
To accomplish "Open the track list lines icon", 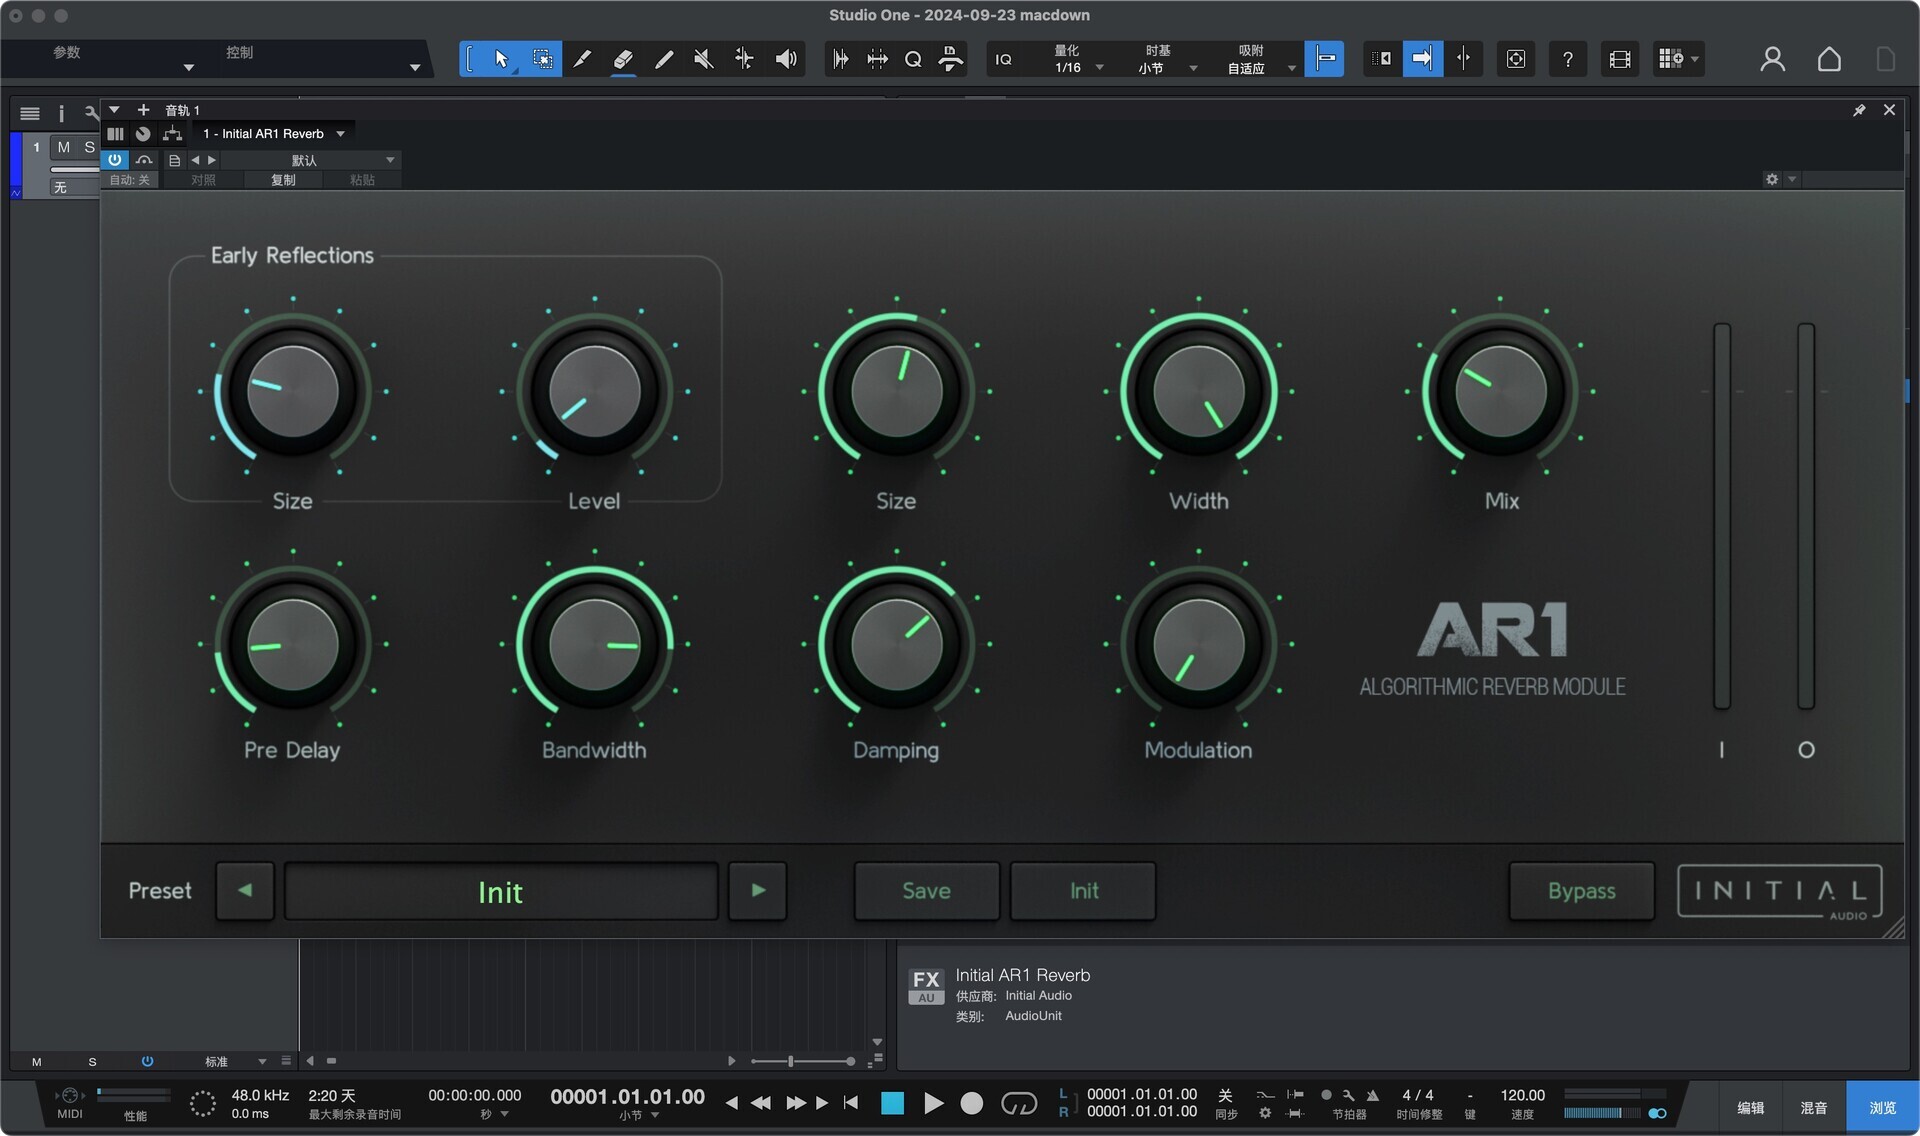I will tap(30, 113).
